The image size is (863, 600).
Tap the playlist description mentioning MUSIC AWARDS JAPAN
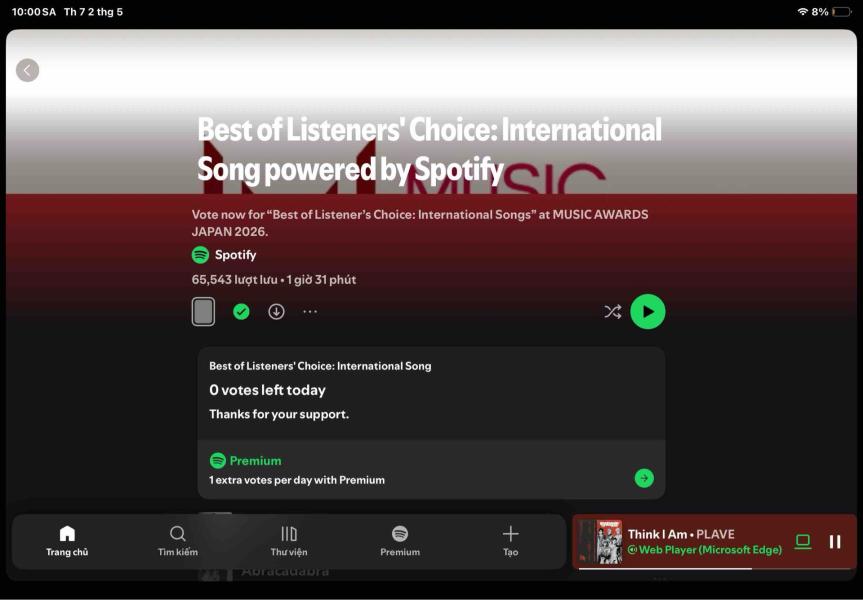click(x=420, y=222)
